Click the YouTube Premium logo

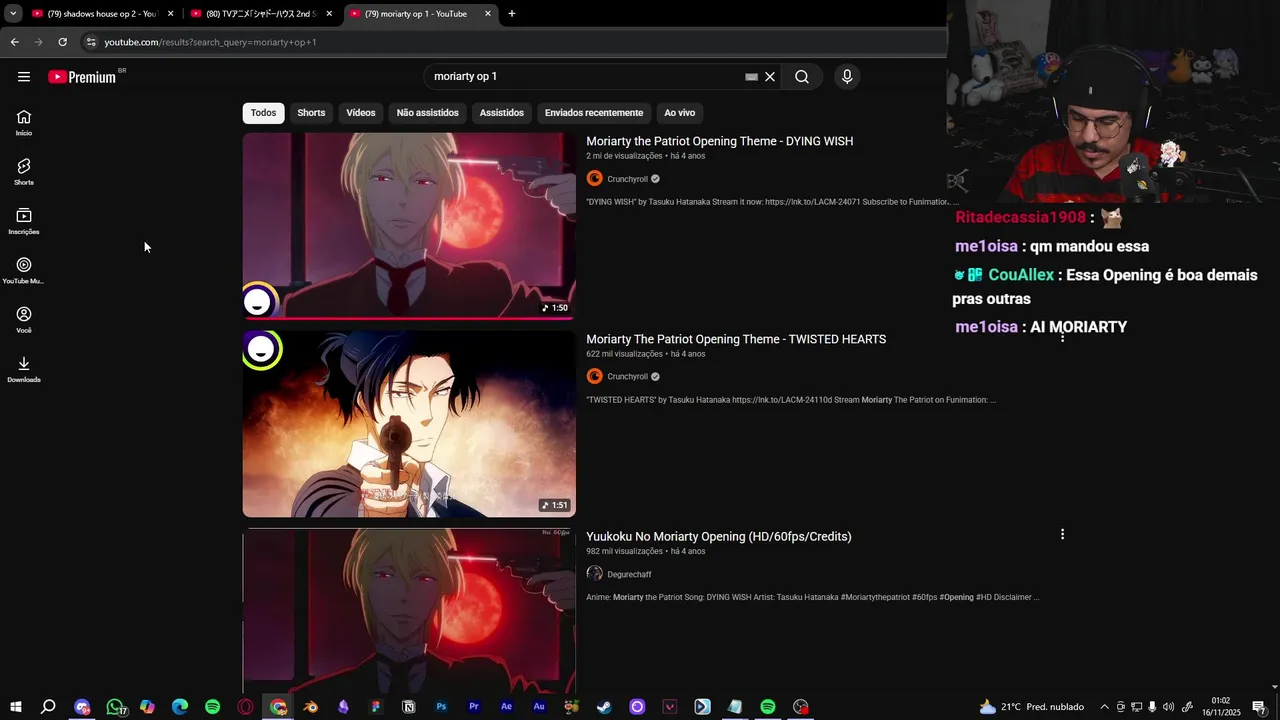click(x=83, y=77)
